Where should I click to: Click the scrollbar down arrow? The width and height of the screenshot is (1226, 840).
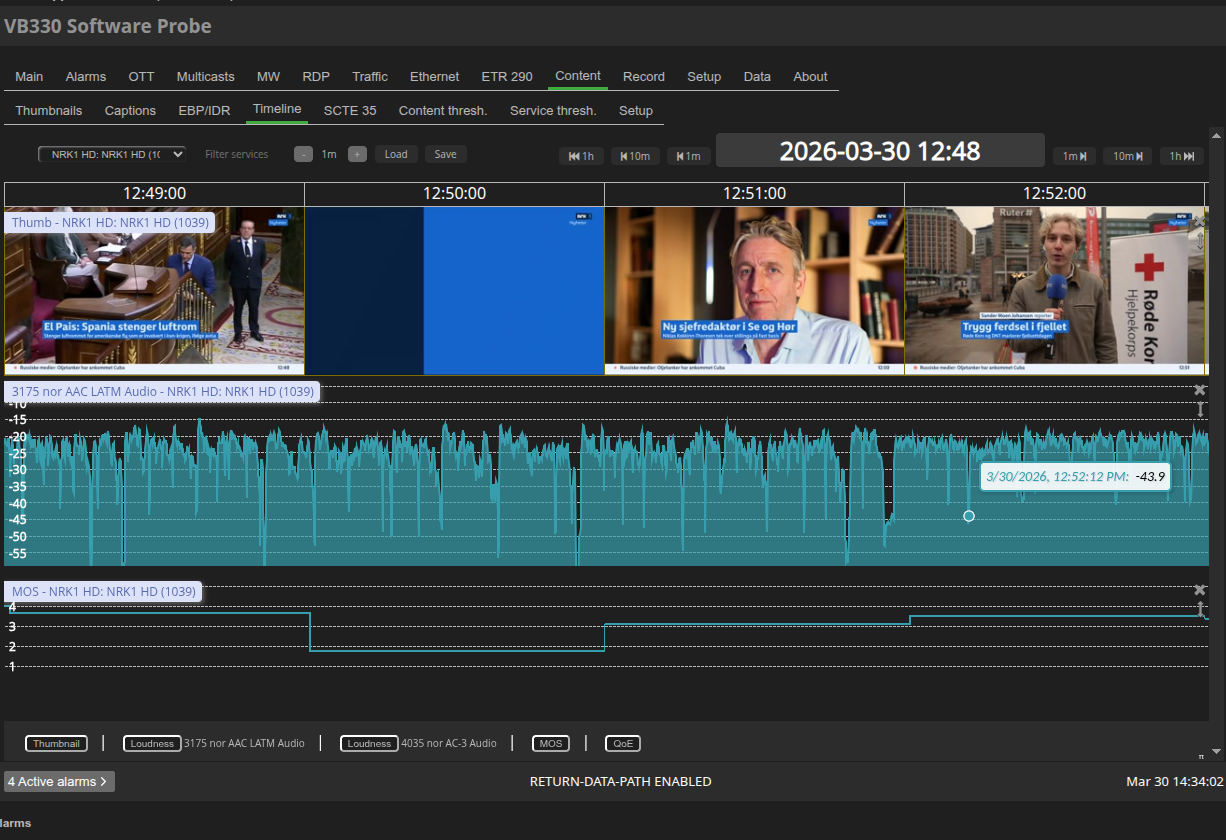pyautogui.click(x=1217, y=751)
